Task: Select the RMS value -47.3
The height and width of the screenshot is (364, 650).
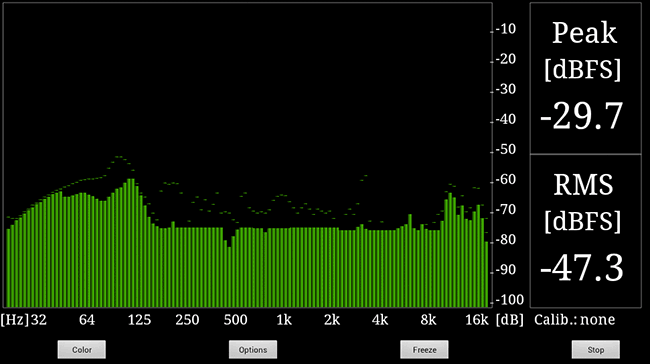Action: pos(582,268)
